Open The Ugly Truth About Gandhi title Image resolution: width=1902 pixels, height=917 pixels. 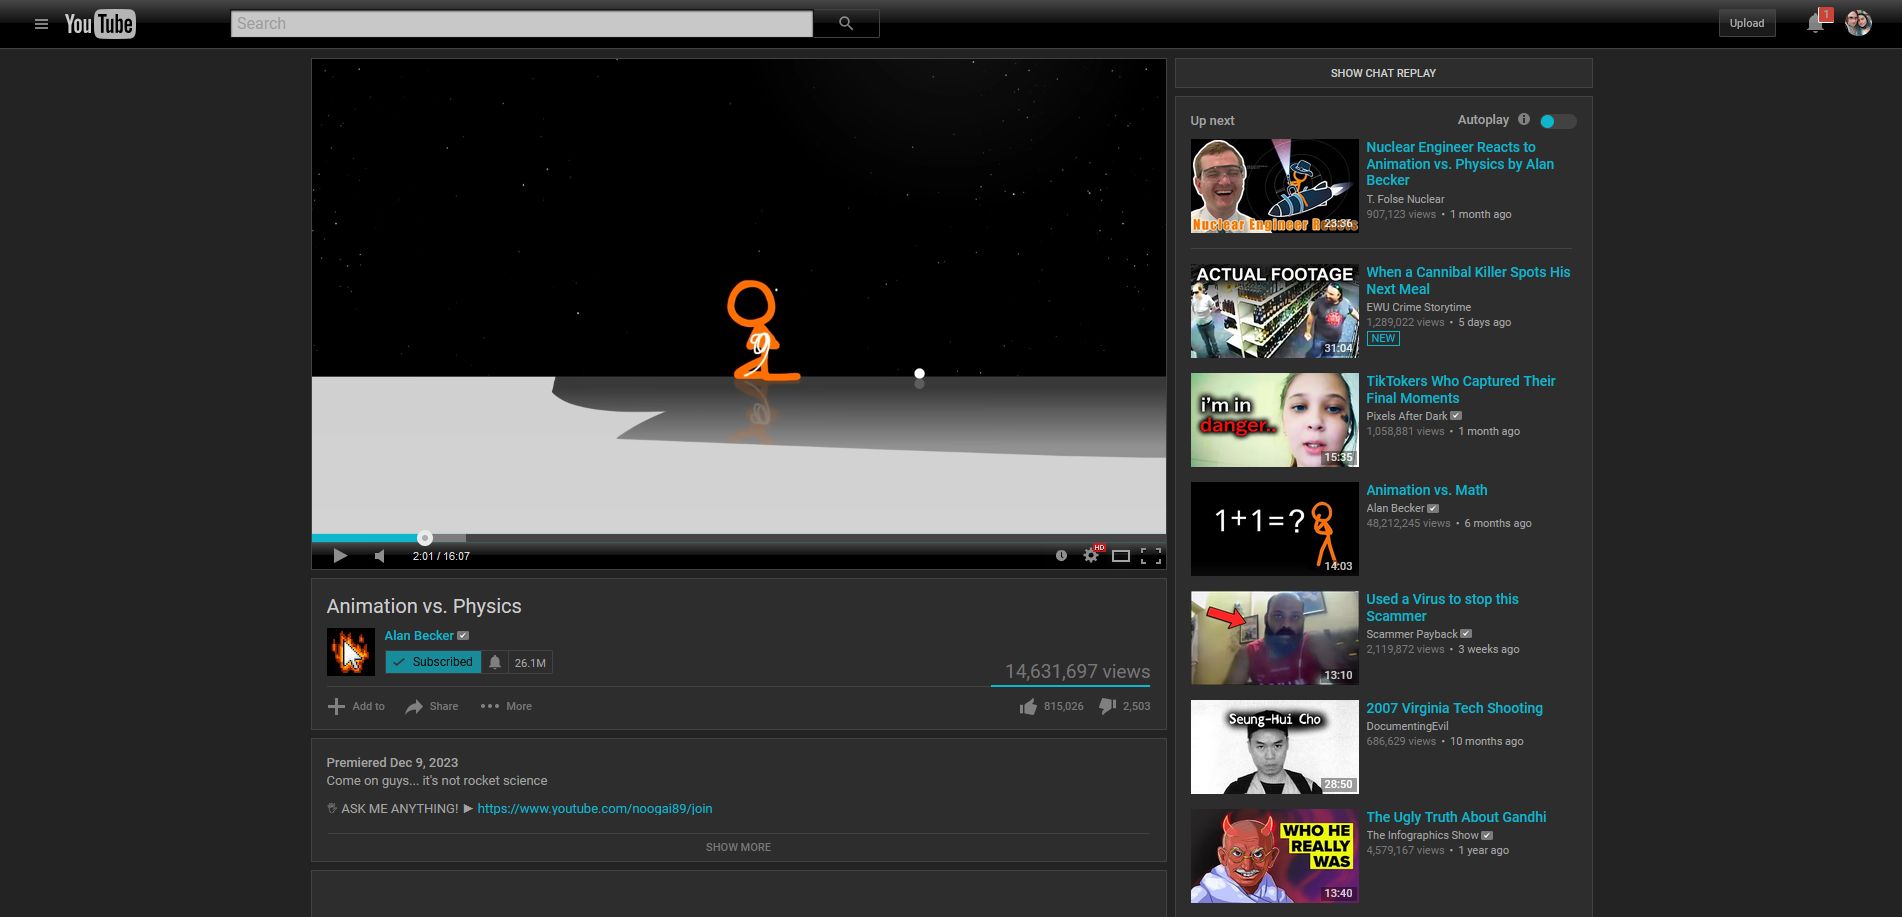click(1456, 817)
